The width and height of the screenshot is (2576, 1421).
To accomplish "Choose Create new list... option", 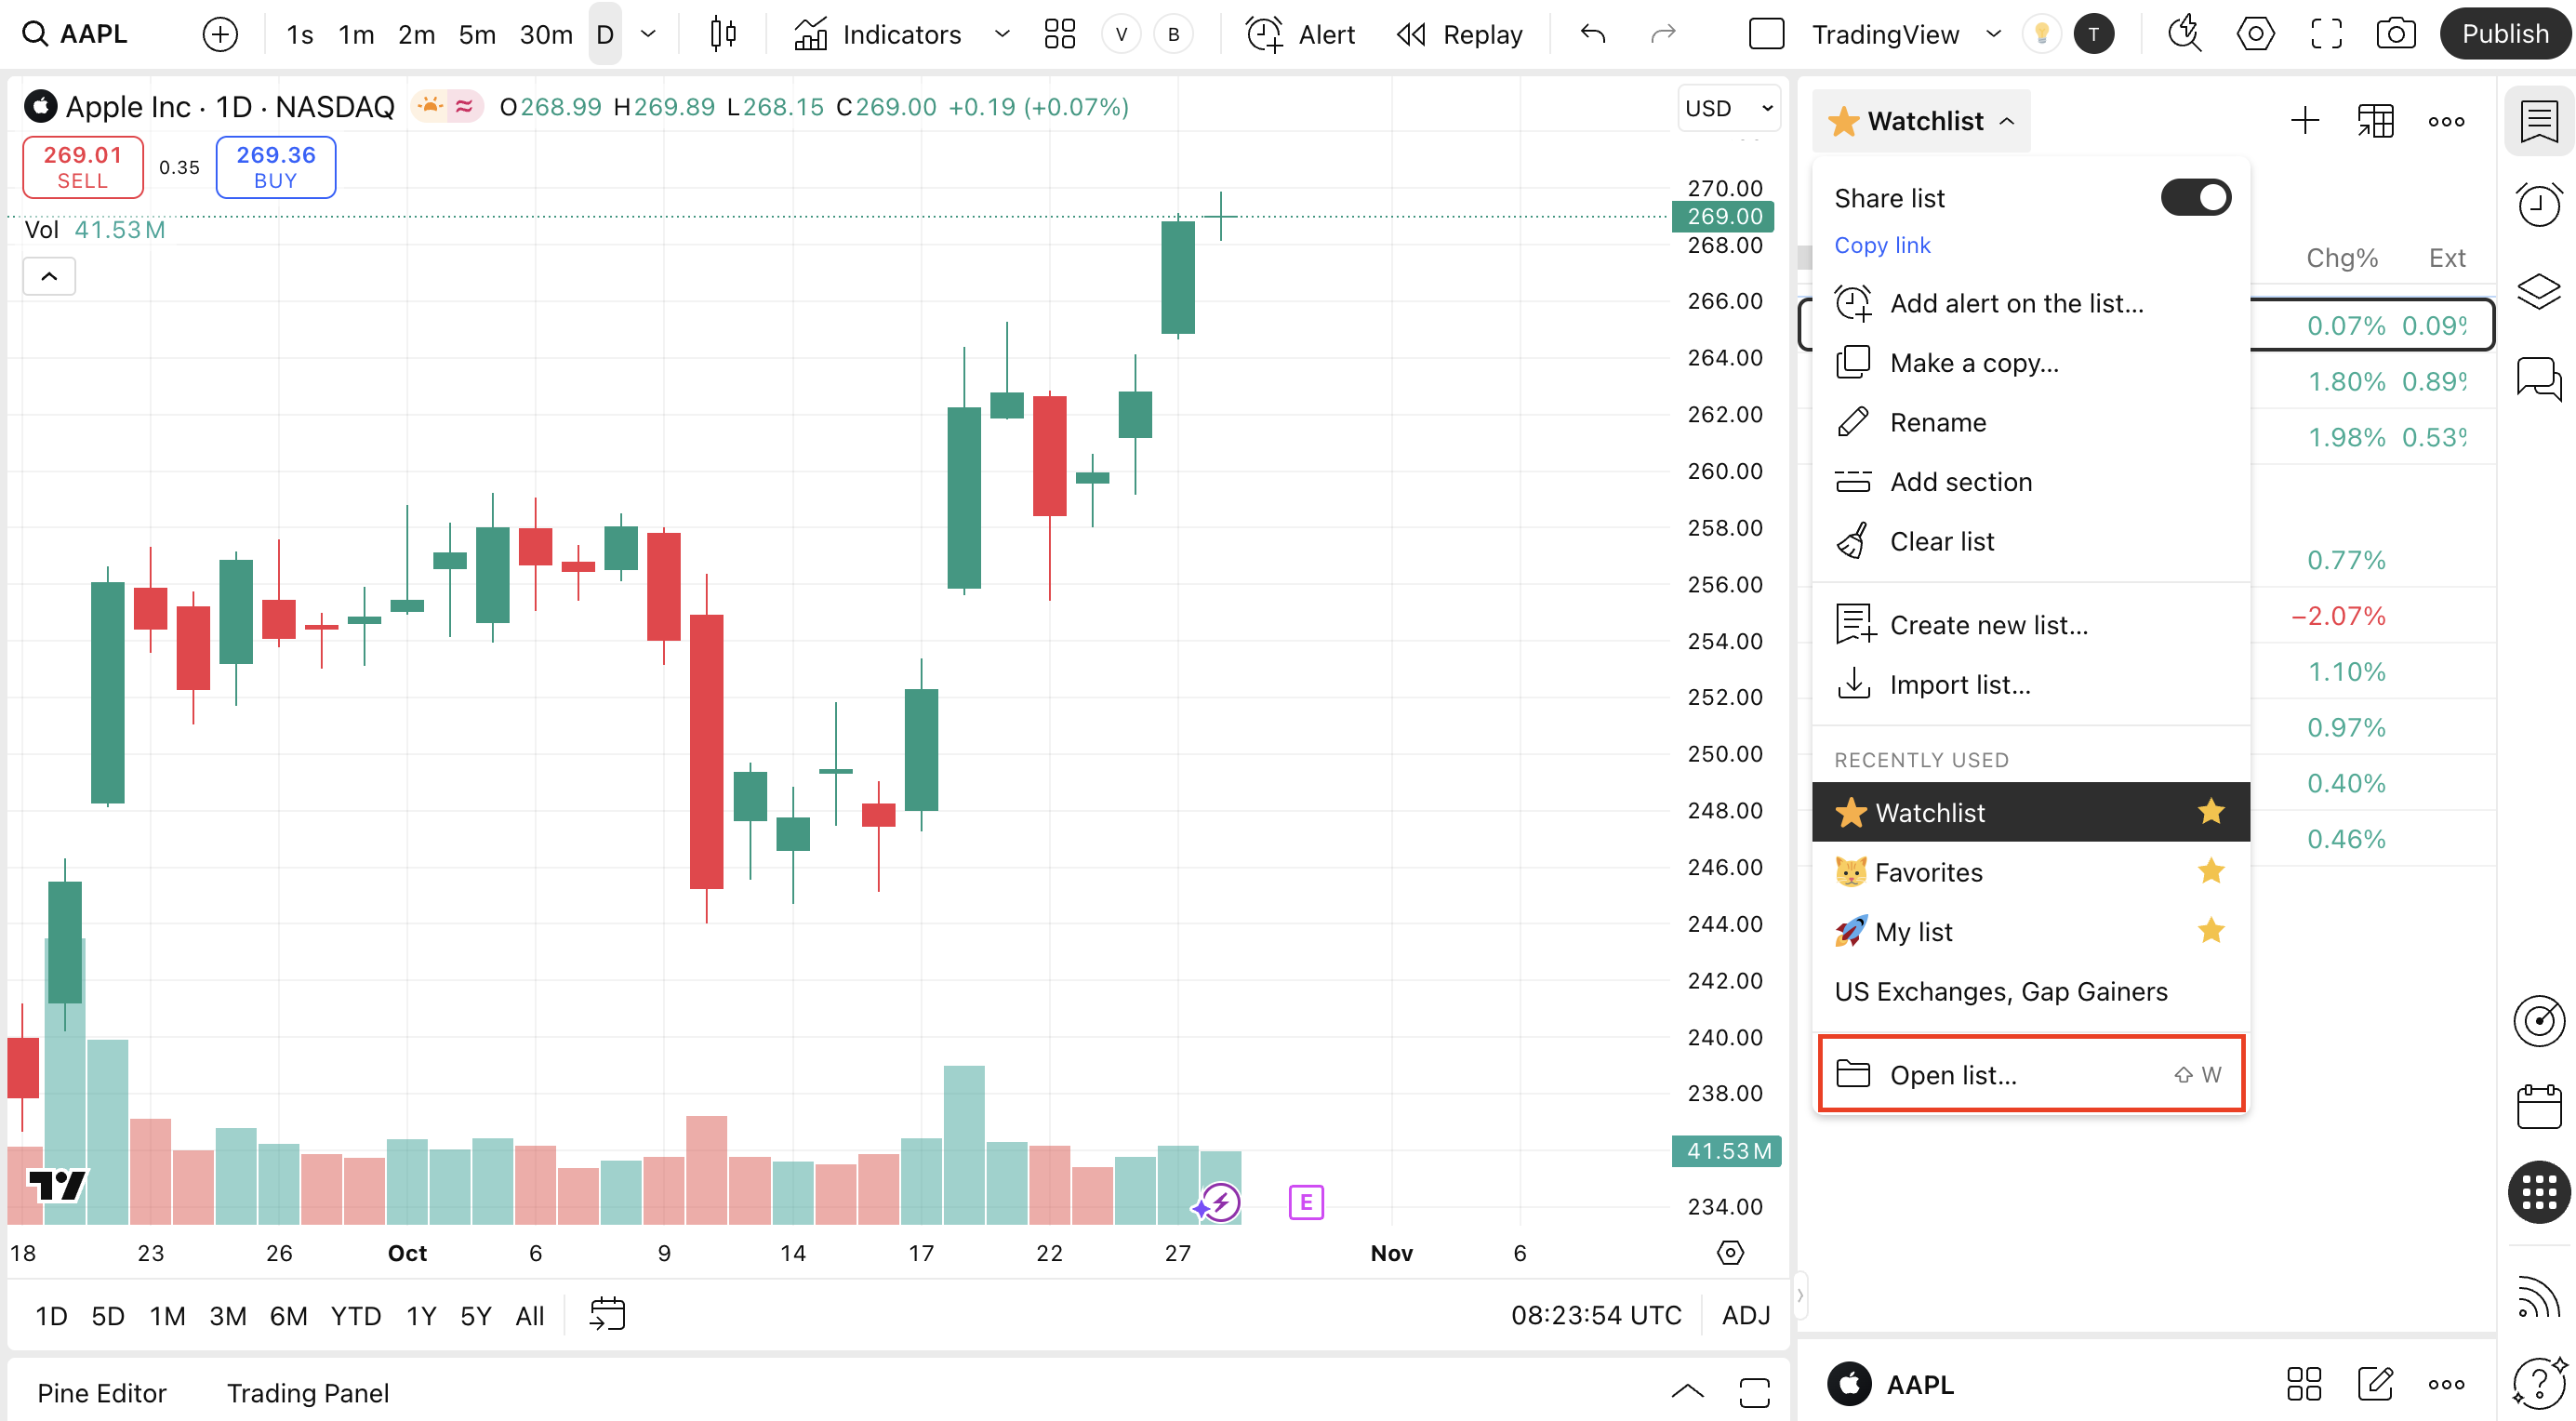I will coord(1988,625).
